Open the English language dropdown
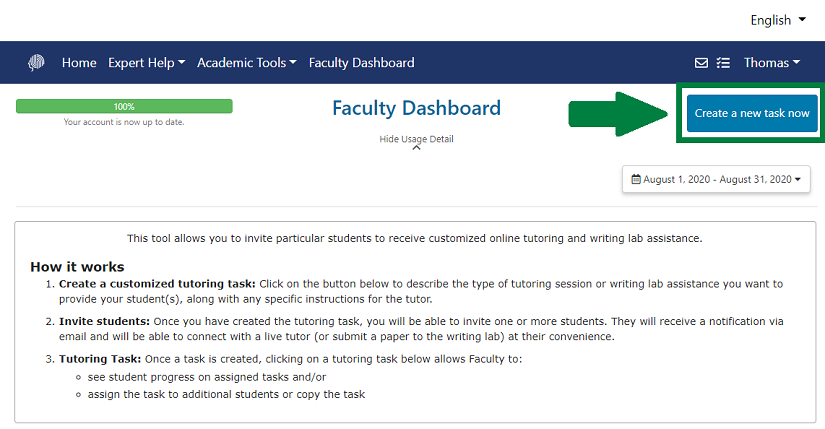The width and height of the screenshot is (825, 429). pyautogui.click(x=784, y=20)
